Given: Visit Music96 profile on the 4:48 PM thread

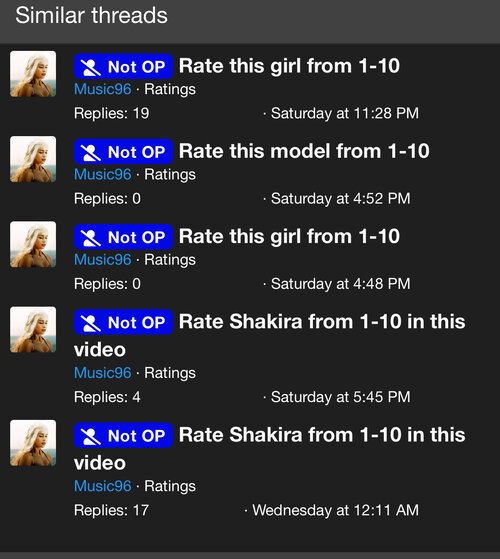Looking at the screenshot, I should point(103,260).
